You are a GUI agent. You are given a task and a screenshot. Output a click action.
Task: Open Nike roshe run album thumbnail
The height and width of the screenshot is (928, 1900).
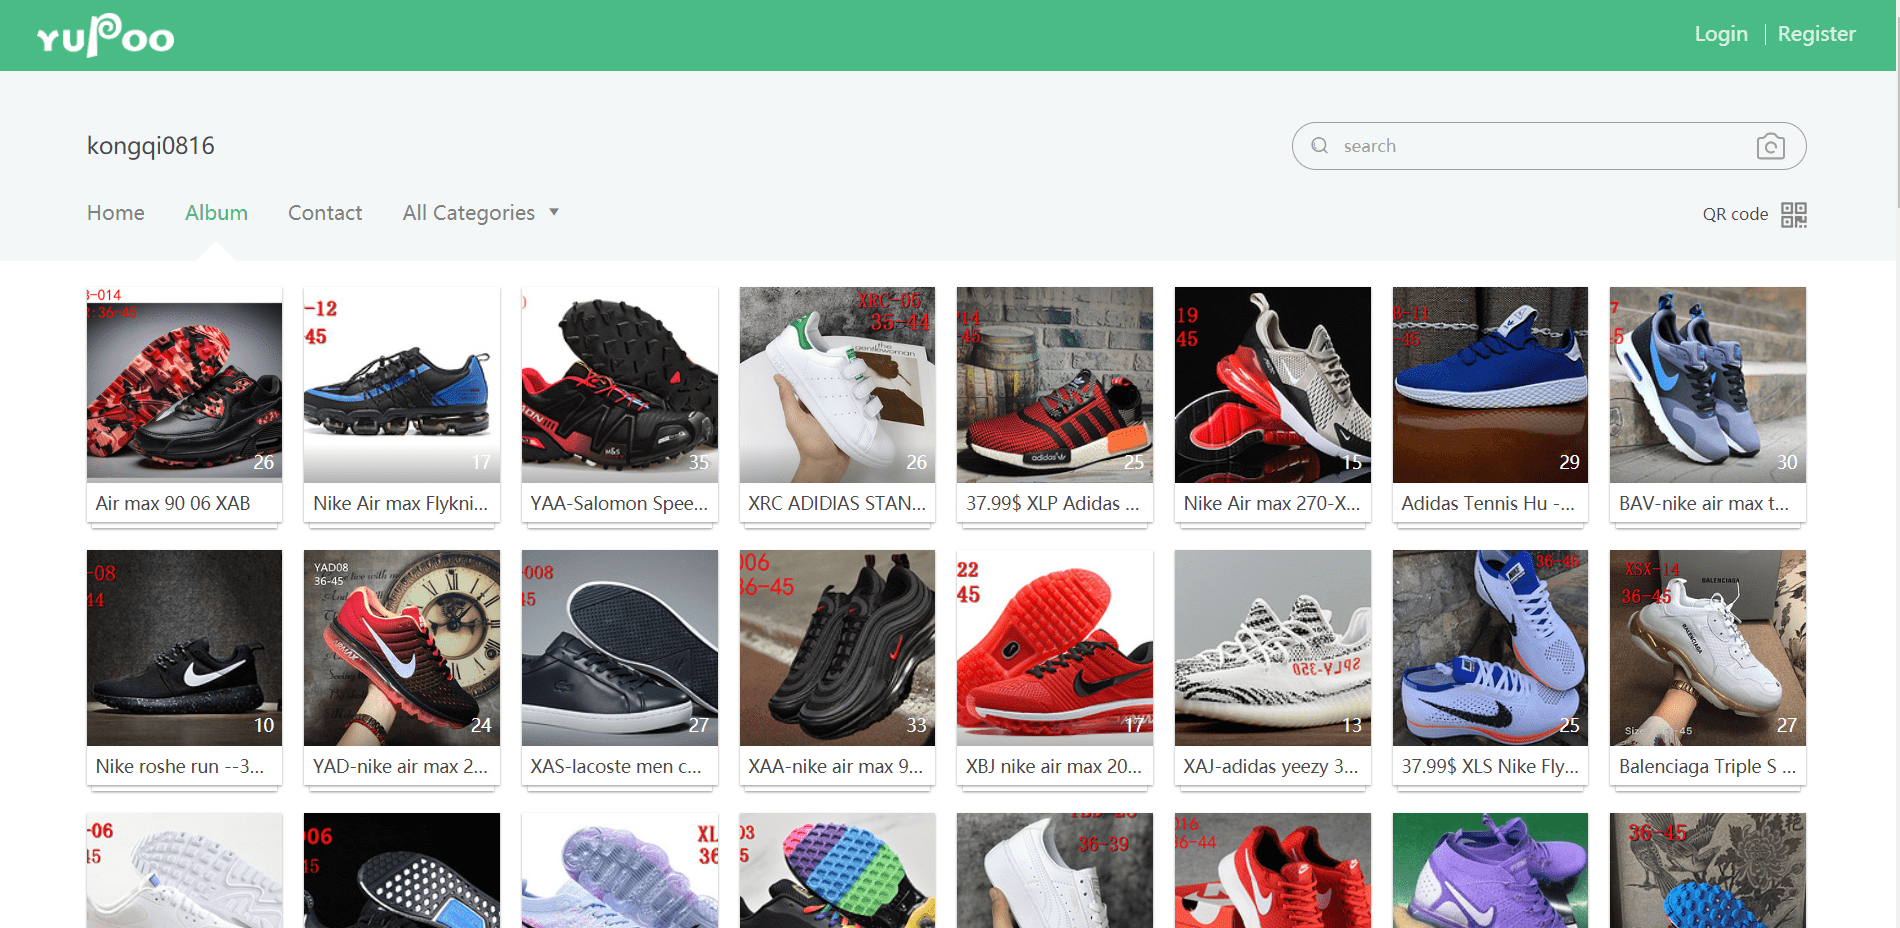coord(184,647)
